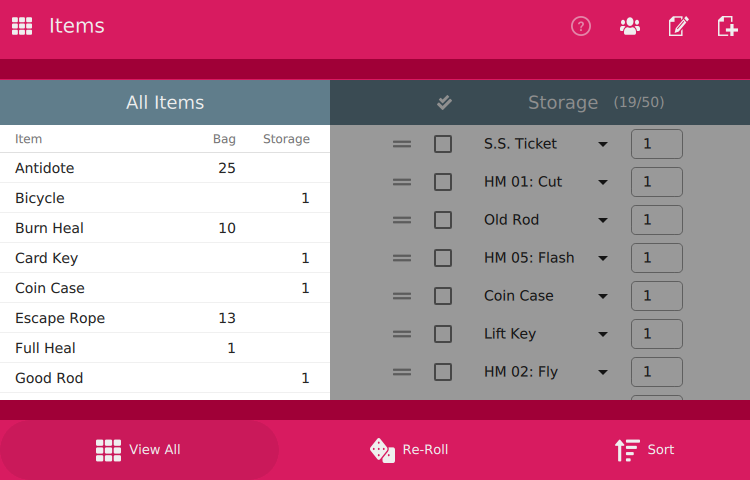Click the Sort button
The image size is (750, 480).
[x=644, y=449]
